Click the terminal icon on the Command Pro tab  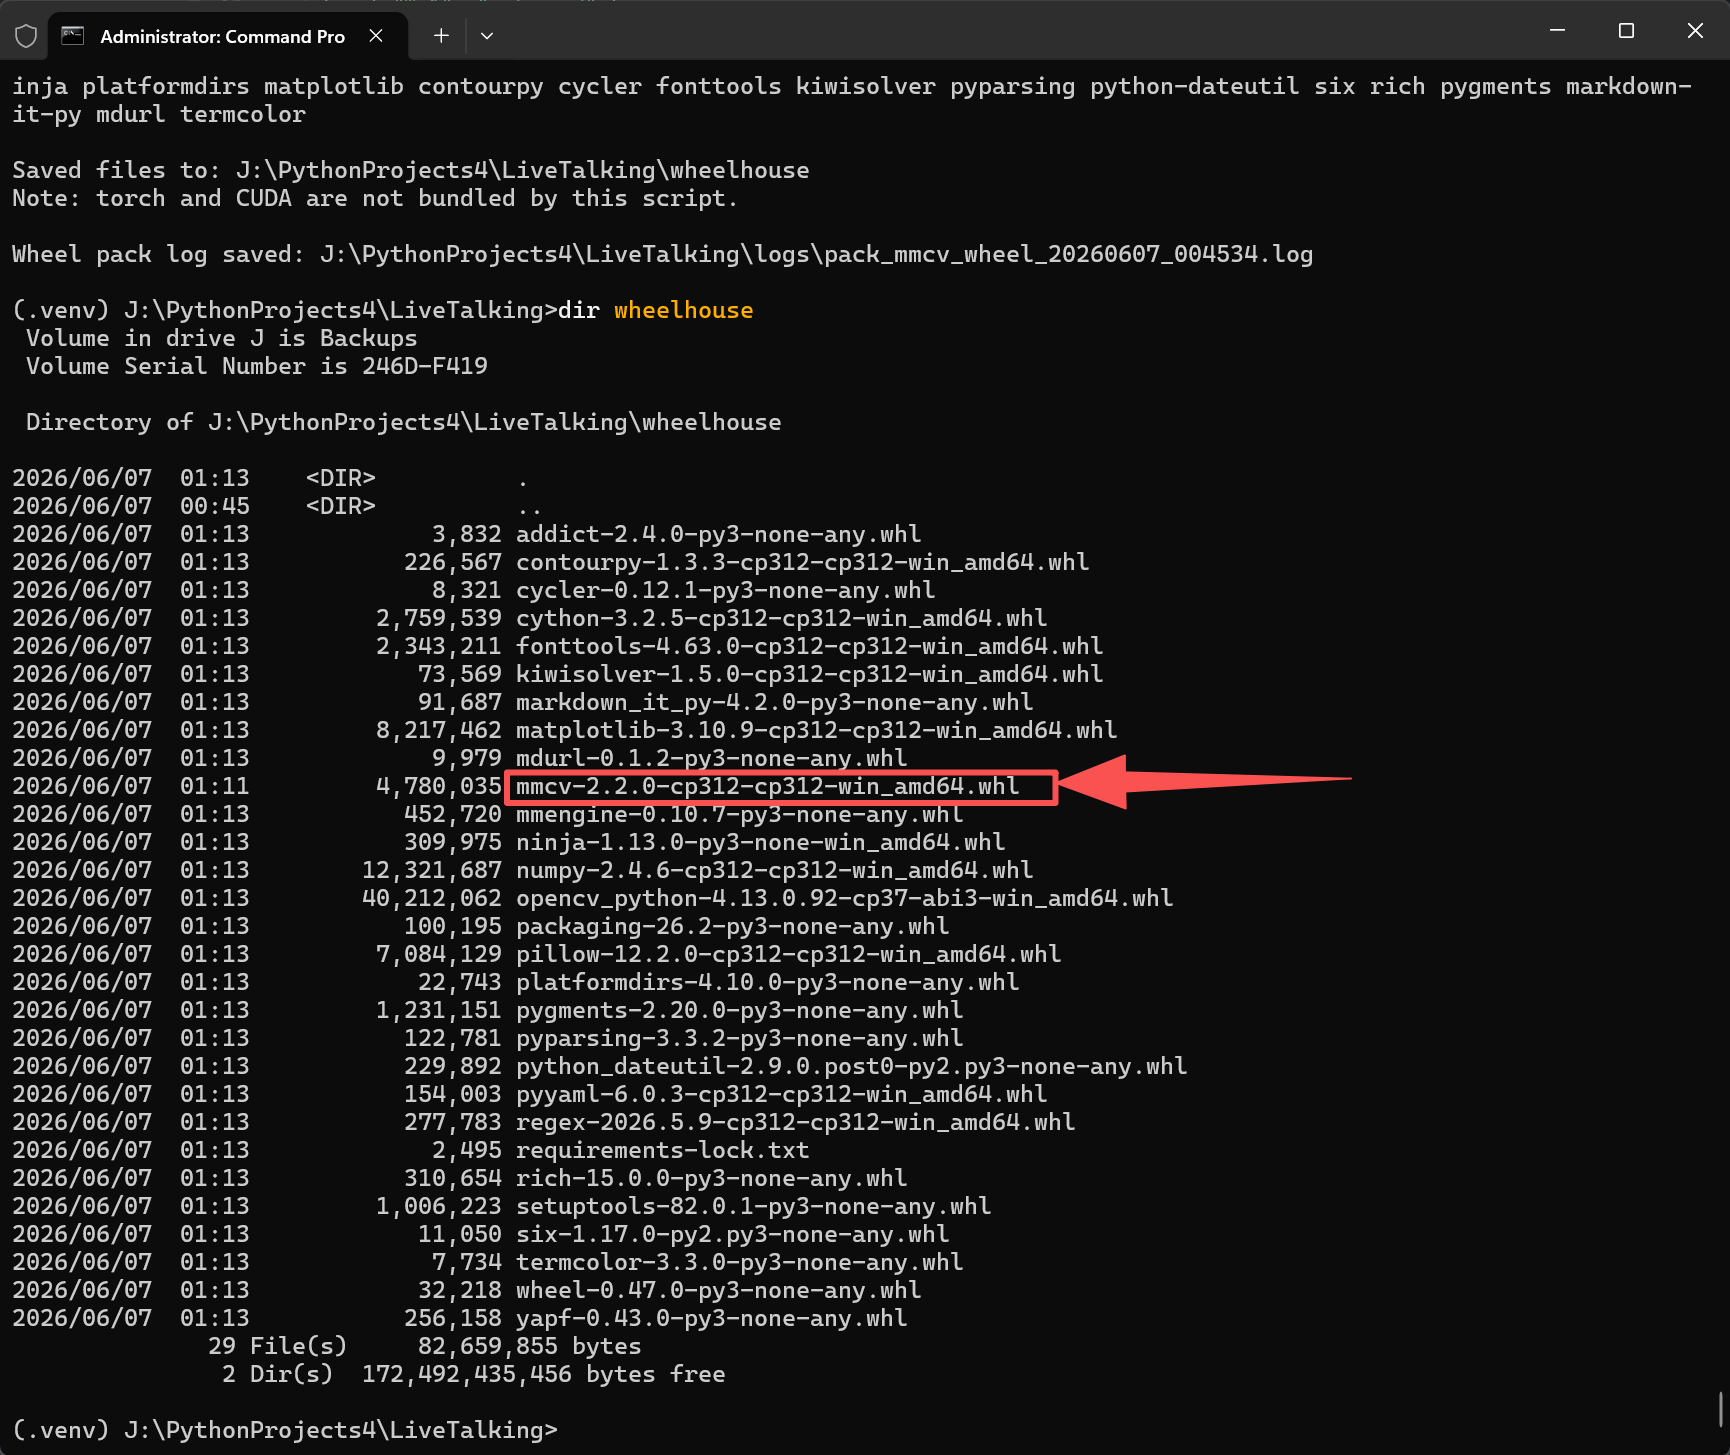(x=73, y=36)
